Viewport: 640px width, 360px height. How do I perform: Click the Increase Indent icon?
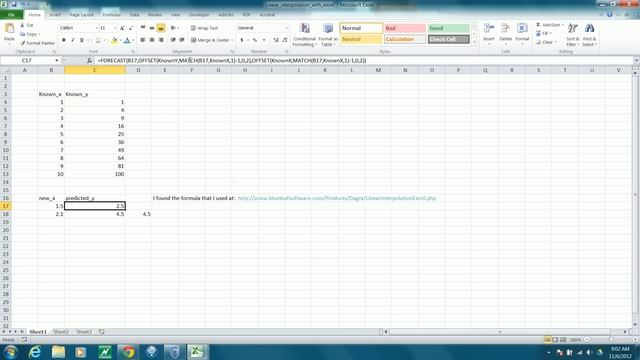pos(182,40)
